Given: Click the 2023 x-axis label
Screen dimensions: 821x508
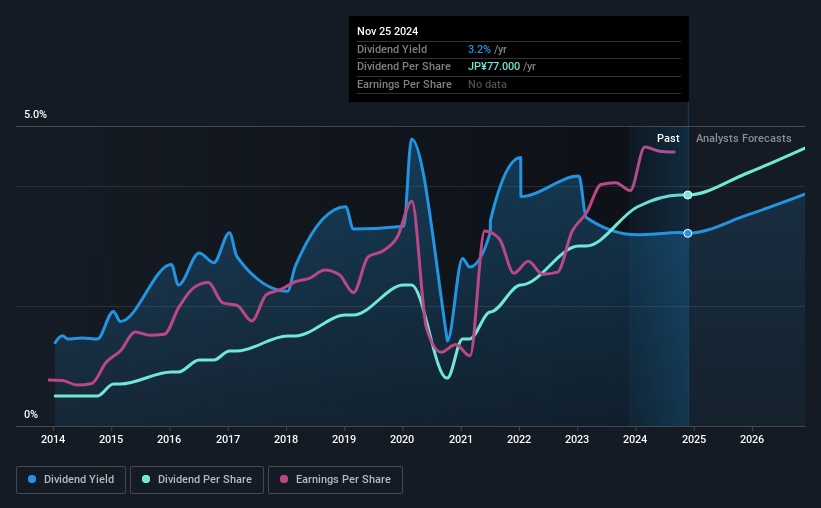Looking at the screenshot, I should (x=577, y=439).
